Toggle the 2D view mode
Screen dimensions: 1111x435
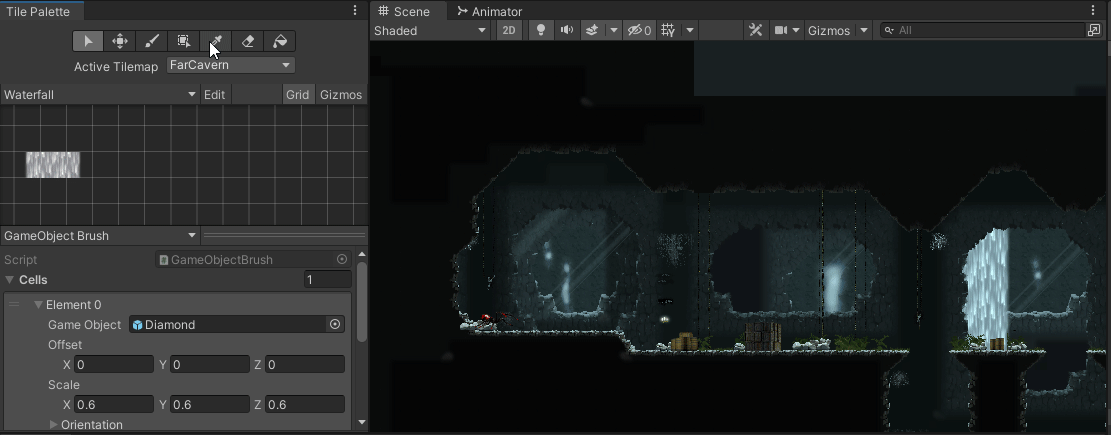(x=509, y=30)
